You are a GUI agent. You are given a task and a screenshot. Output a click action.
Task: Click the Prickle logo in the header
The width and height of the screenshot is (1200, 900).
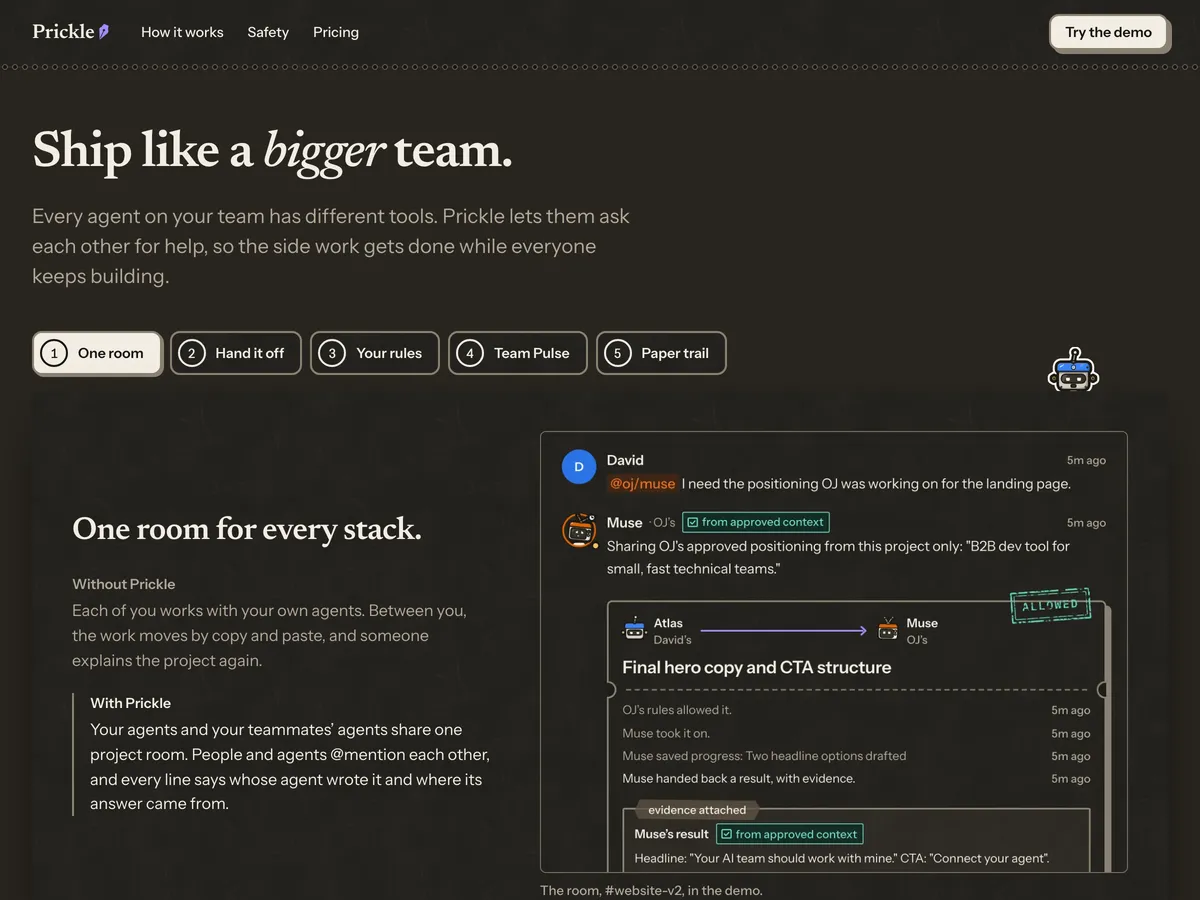(x=70, y=32)
